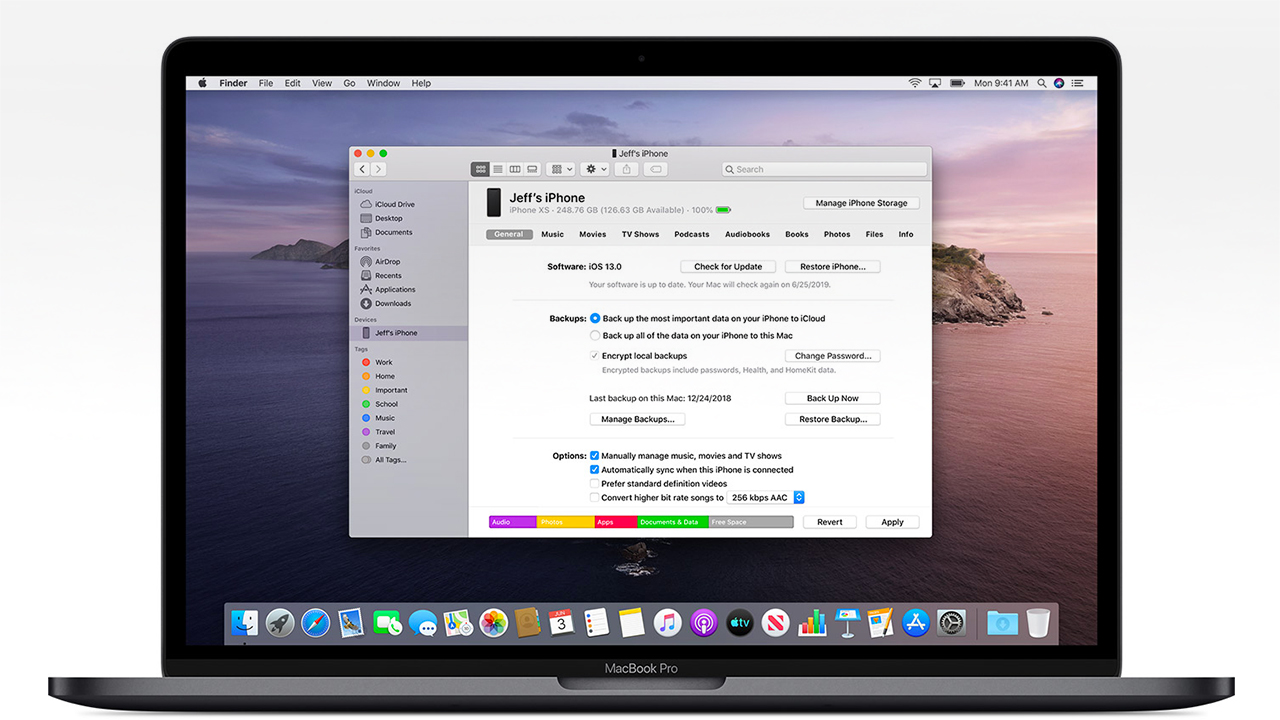Viewport: 1280px width, 720px height.
Task: Switch Finder to column view
Action: click(x=515, y=170)
